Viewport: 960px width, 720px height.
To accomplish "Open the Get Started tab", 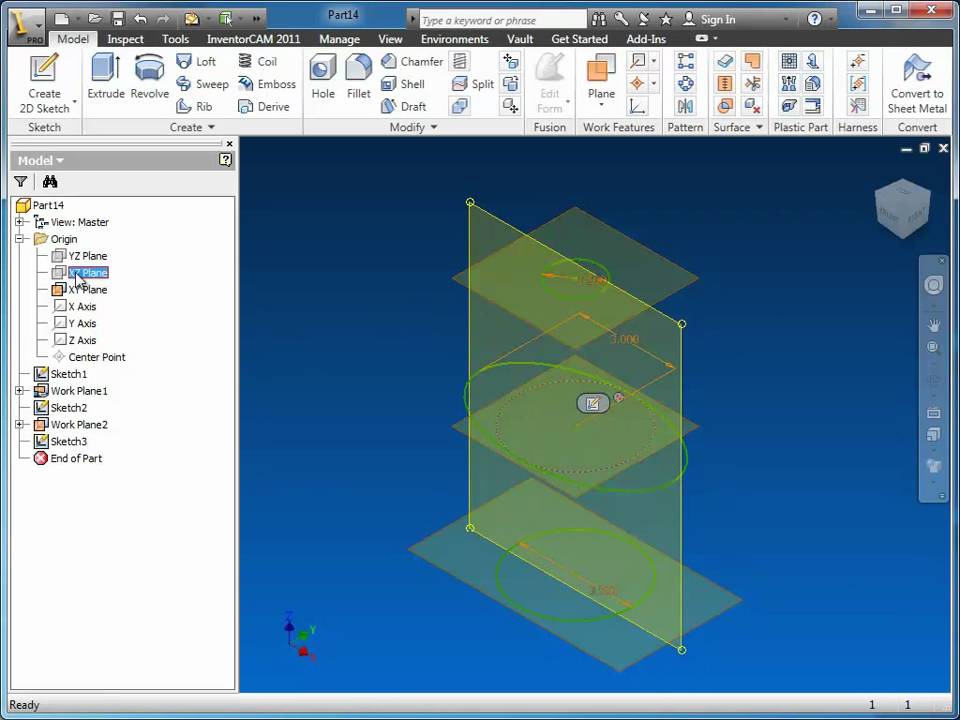I will (579, 39).
